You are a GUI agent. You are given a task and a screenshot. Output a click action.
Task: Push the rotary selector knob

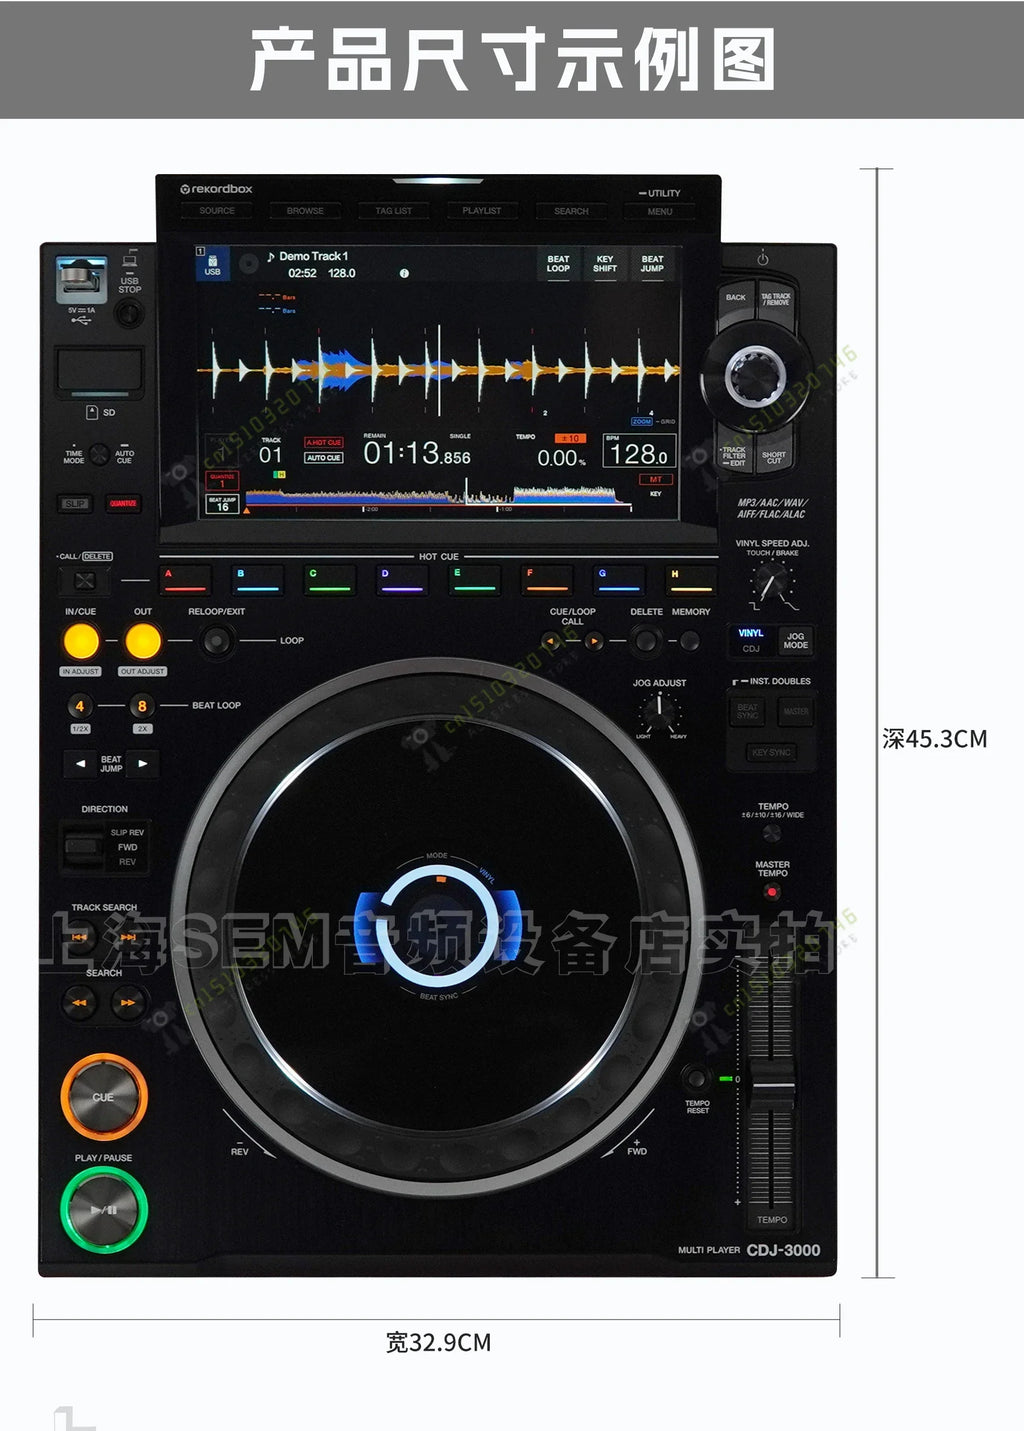(x=756, y=376)
